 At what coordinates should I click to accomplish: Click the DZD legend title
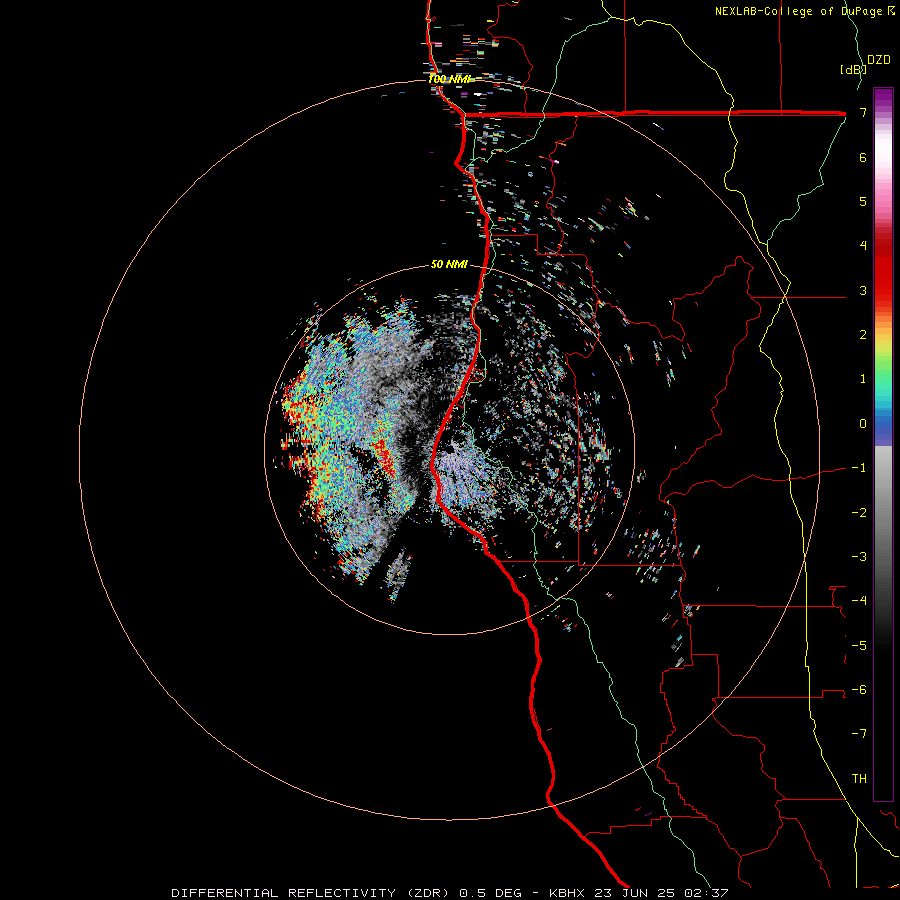point(879,60)
